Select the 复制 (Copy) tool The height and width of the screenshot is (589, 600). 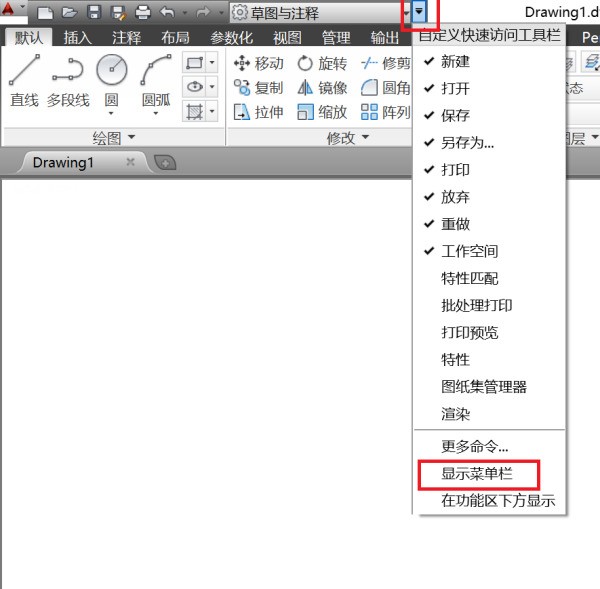259,88
